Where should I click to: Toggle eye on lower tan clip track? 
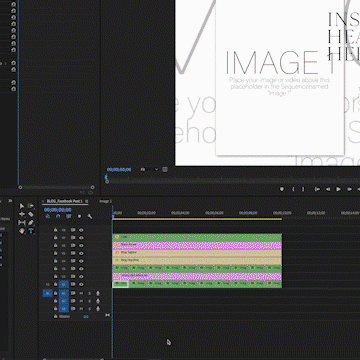[x=81, y=261]
